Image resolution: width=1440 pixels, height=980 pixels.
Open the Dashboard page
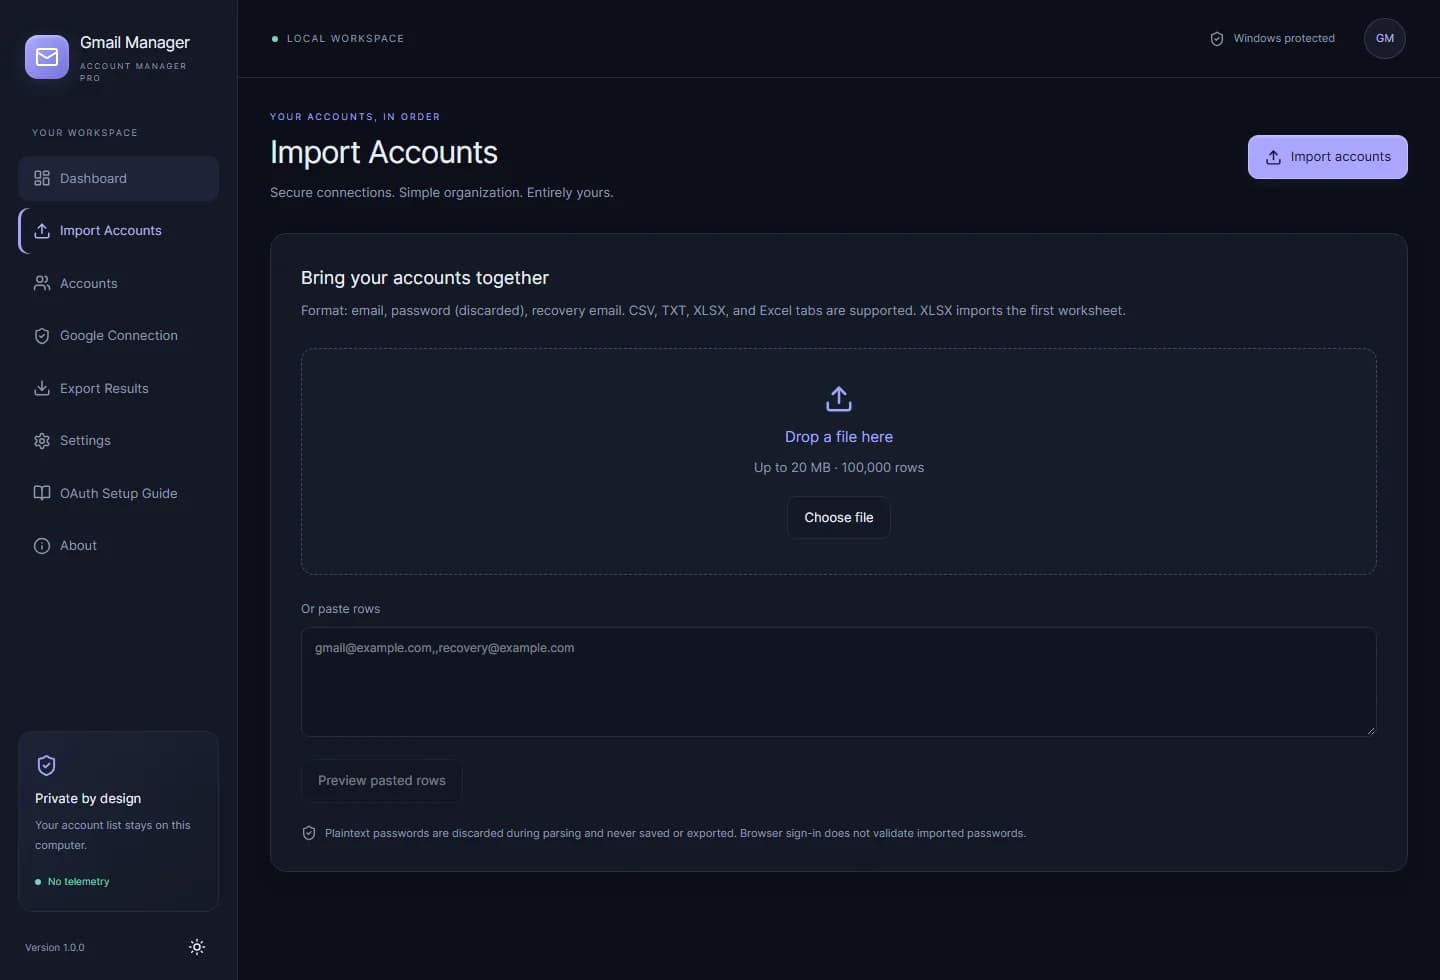tap(118, 178)
